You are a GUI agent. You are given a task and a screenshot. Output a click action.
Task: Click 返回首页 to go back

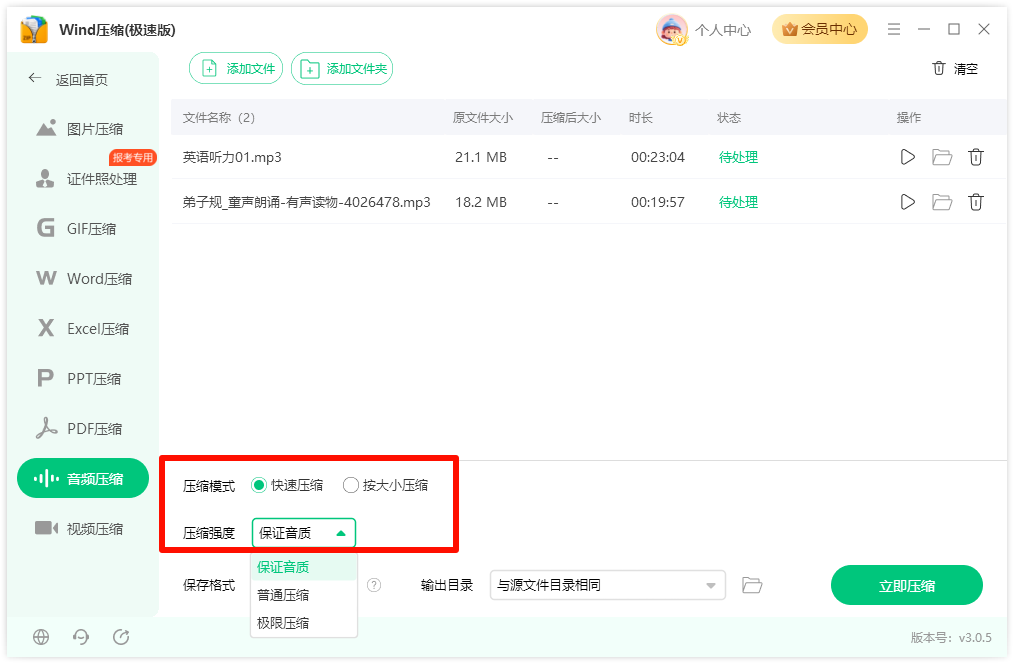click(x=68, y=80)
